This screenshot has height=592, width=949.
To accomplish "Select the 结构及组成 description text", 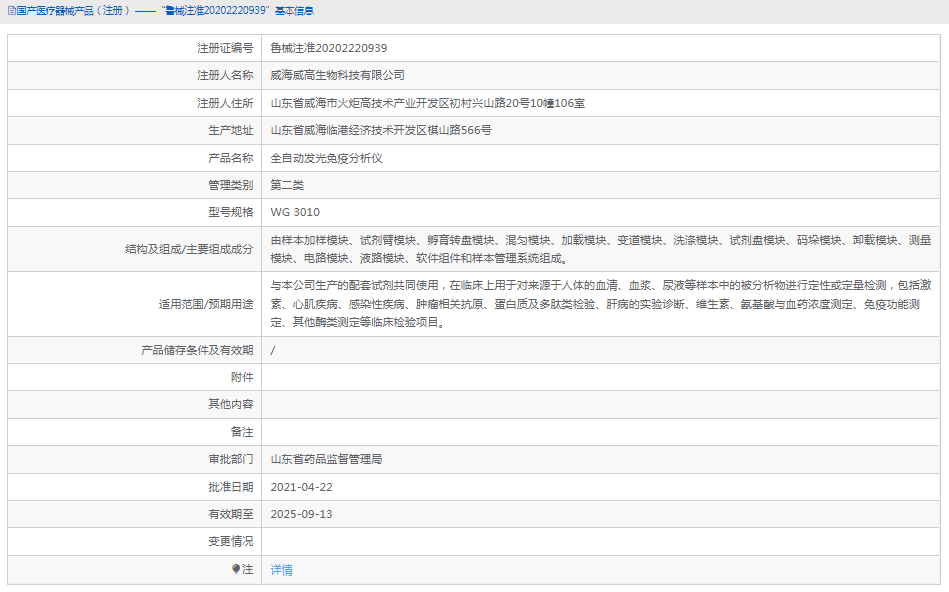I will pos(600,247).
